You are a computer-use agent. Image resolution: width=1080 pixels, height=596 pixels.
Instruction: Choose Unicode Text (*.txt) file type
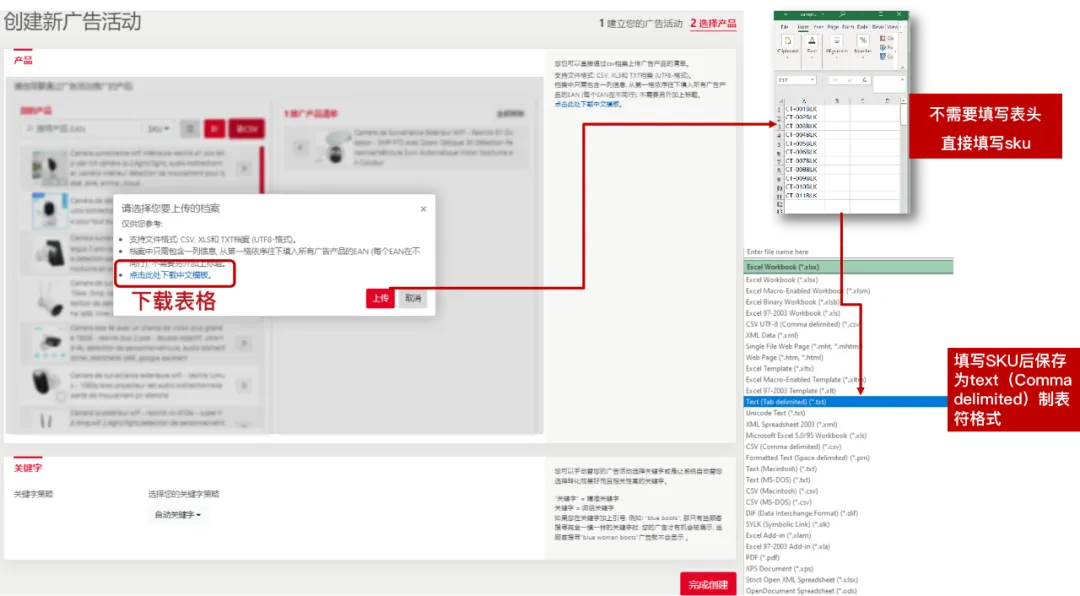coord(776,413)
